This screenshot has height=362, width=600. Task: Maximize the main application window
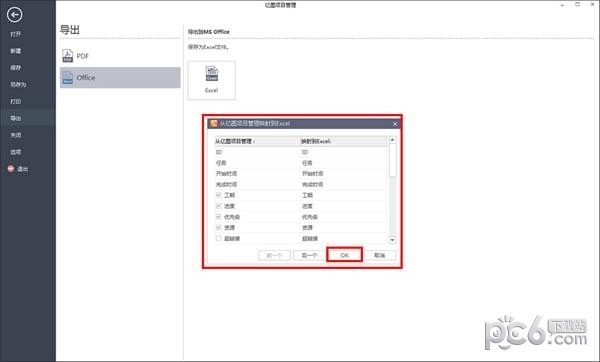pyautogui.click(x=577, y=4)
